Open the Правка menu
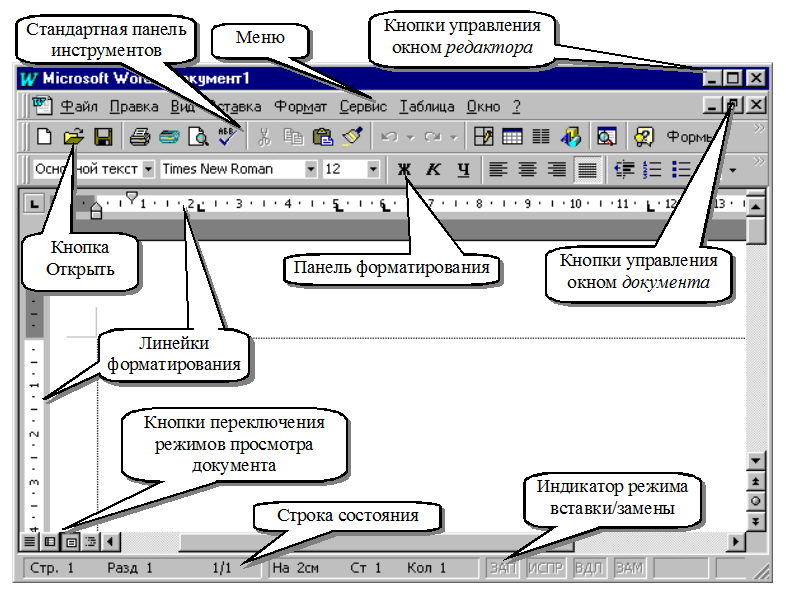Screen dimensions: 786x591 (134, 106)
